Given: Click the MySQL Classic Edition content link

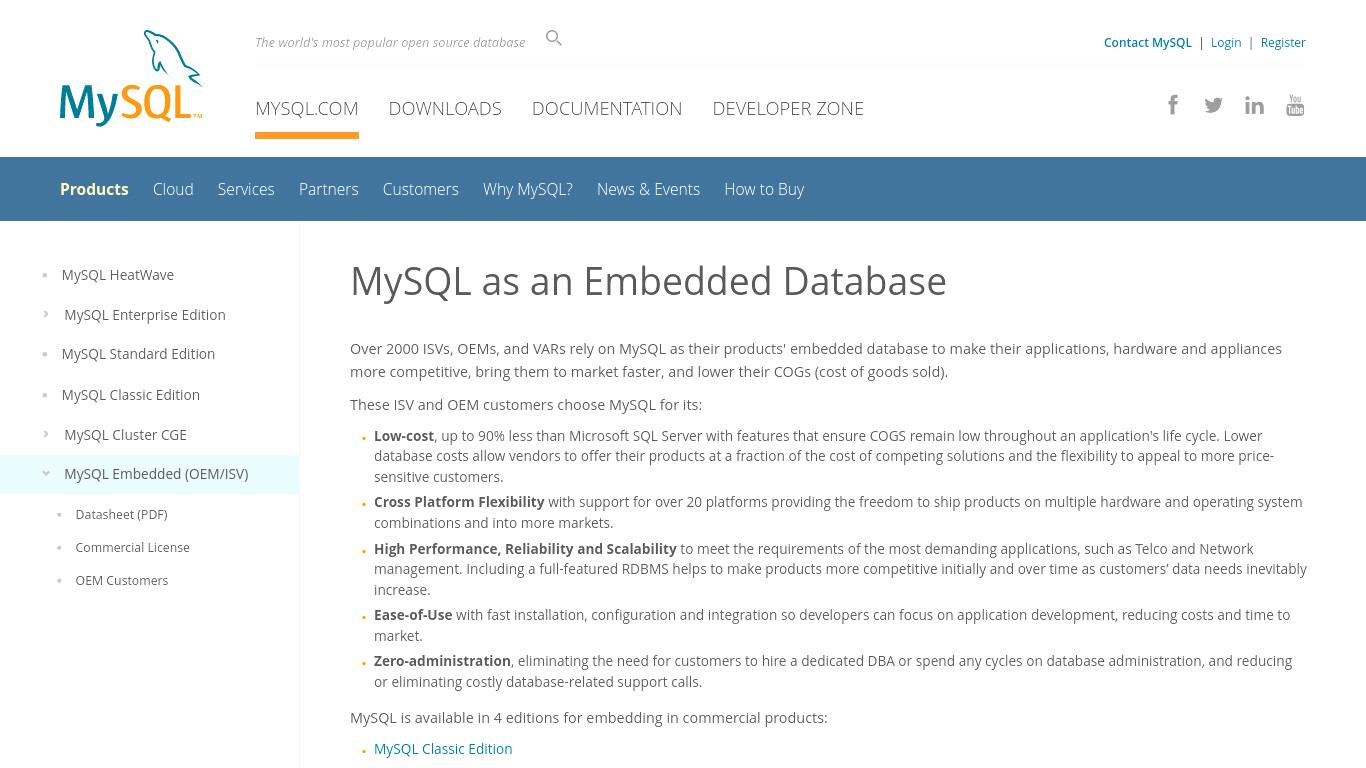Looking at the screenshot, I should [x=443, y=749].
